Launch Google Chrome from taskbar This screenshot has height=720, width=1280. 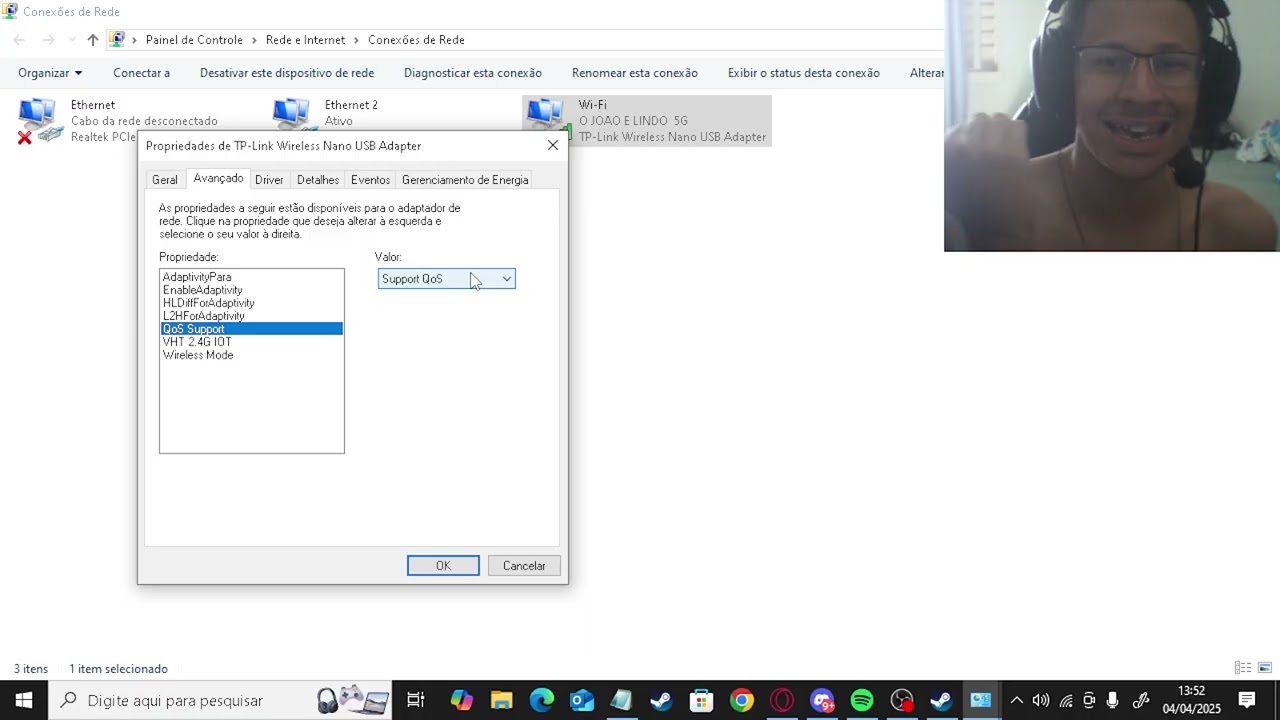point(741,700)
